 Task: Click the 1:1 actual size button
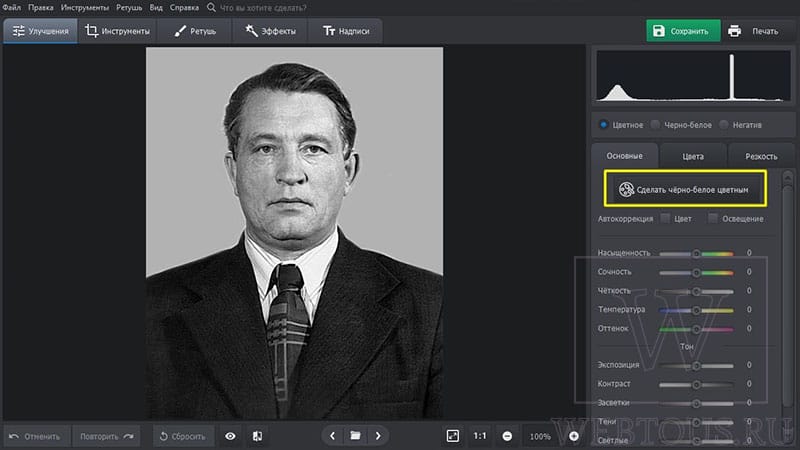tap(480, 436)
